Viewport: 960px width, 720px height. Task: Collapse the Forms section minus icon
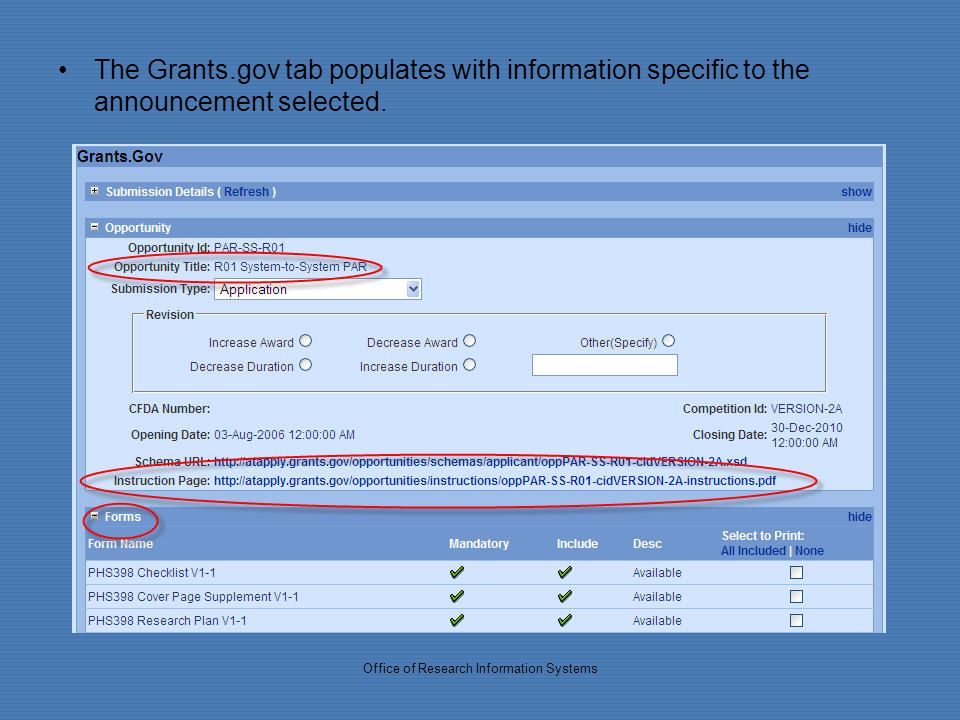click(x=94, y=516)
